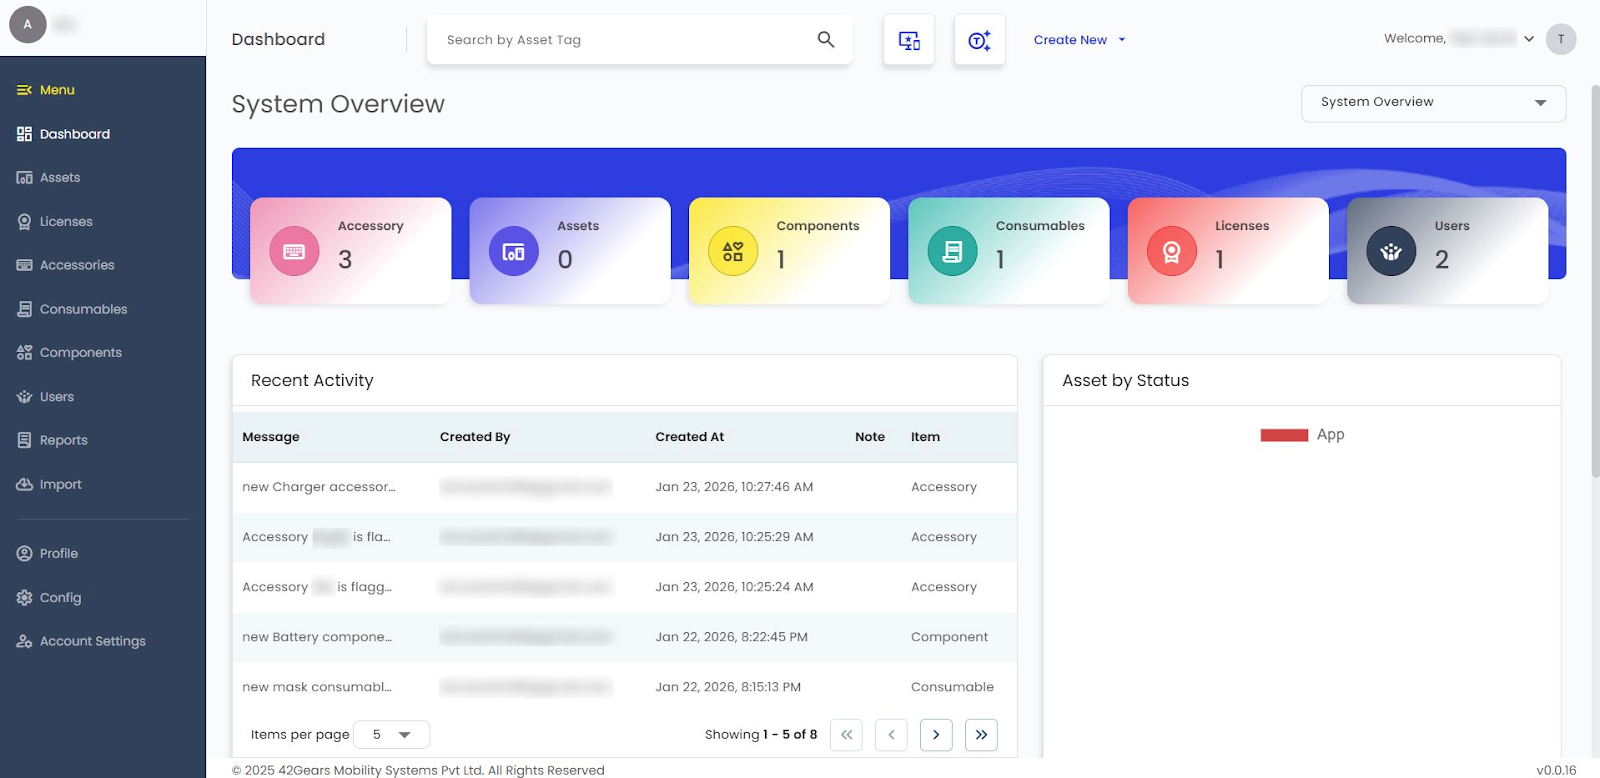The height and width of the screenshot is (778, 1600).
Task: Toggle the App legend in Asset by Status
Action: pos(1302,435)
